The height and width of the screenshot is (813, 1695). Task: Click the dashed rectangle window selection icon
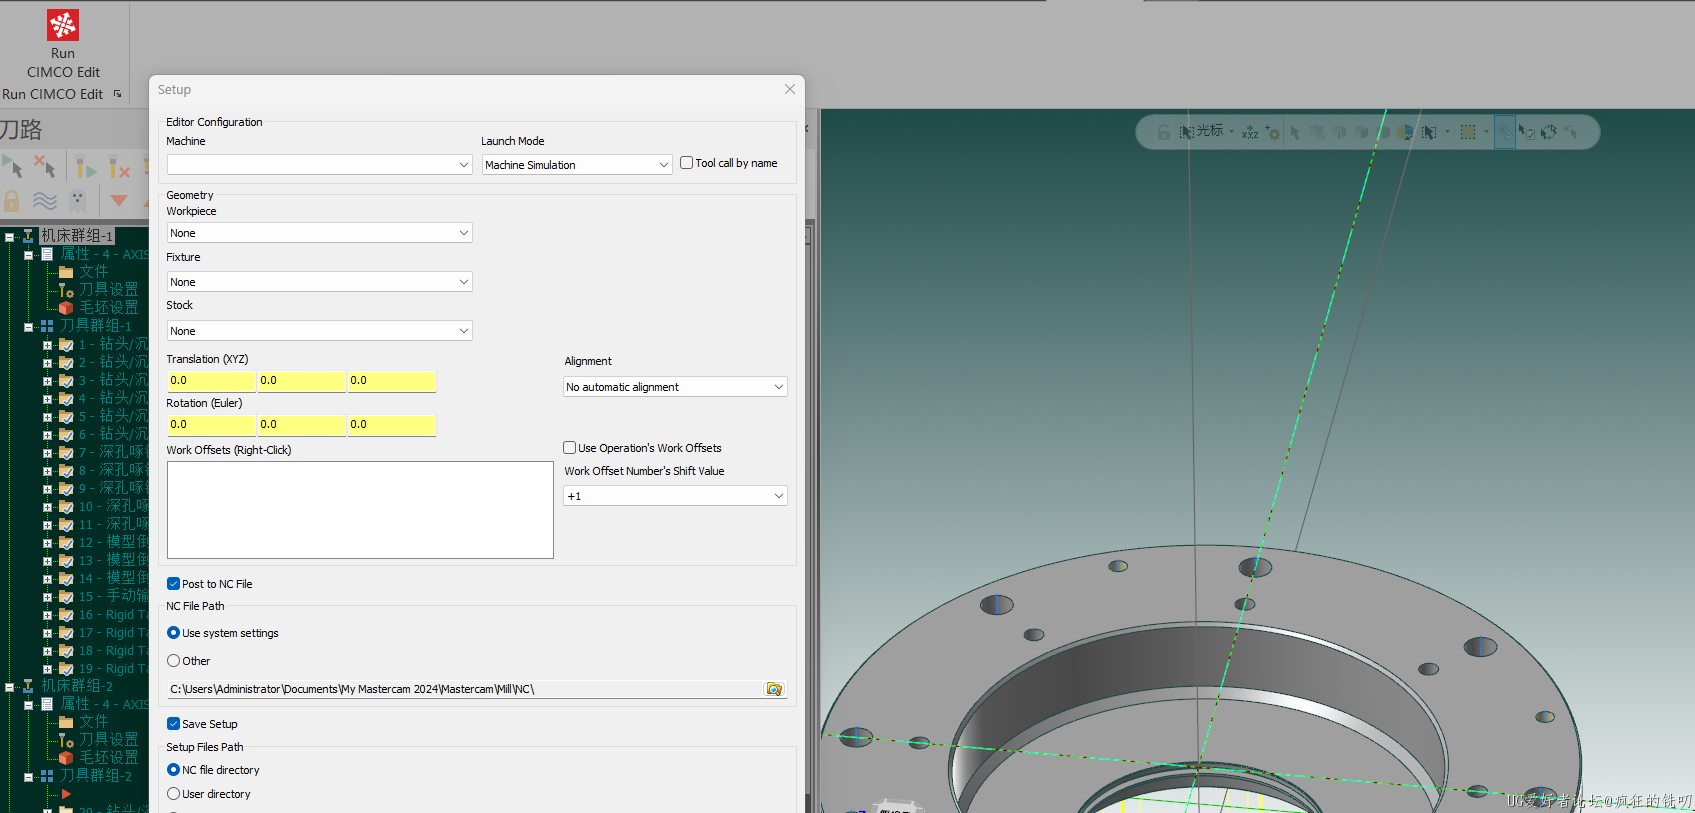[x=1468, y=132]
